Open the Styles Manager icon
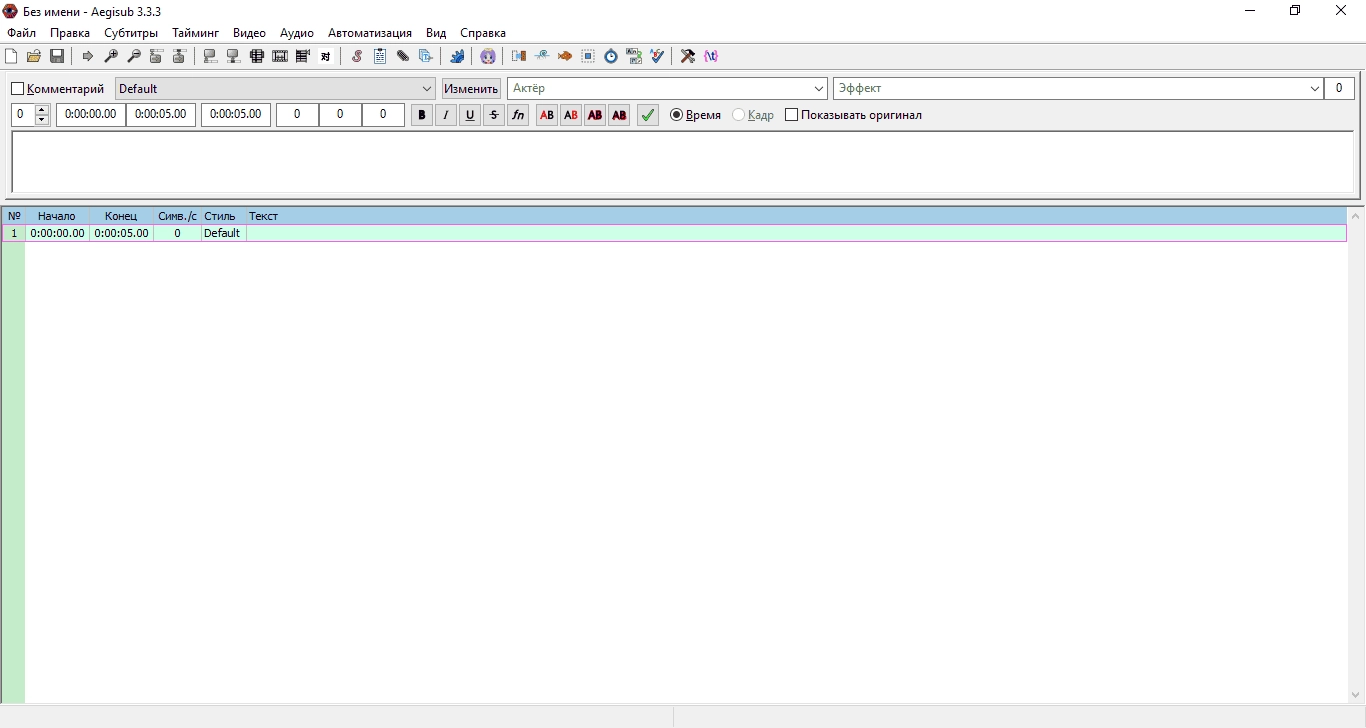Screen dimensions: 1366x728 tap(357, 56)
